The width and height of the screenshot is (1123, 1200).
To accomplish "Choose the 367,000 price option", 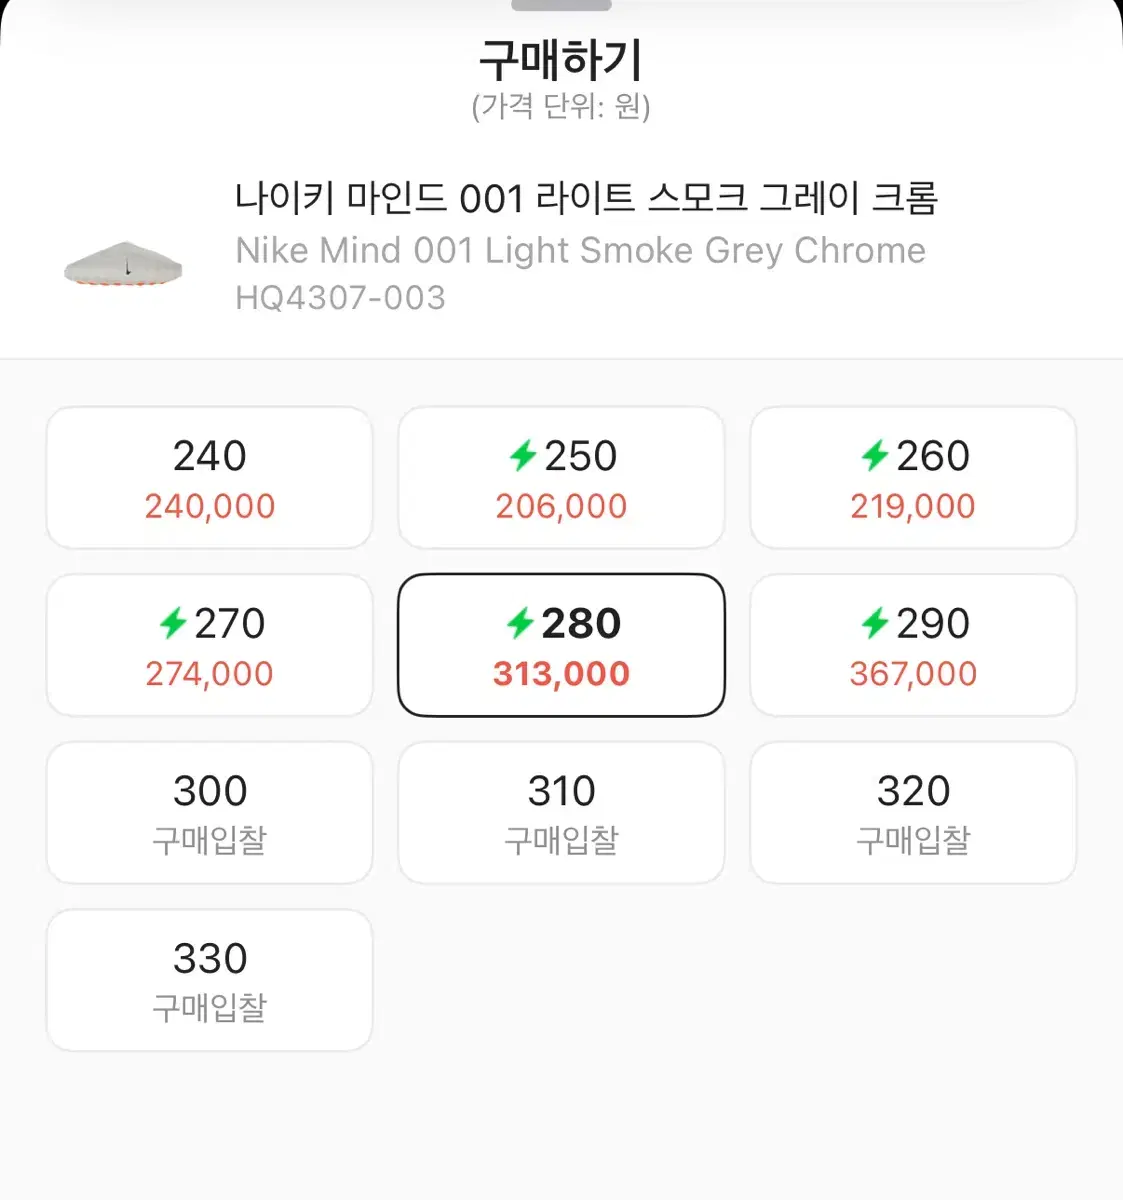I will (913, 645).
